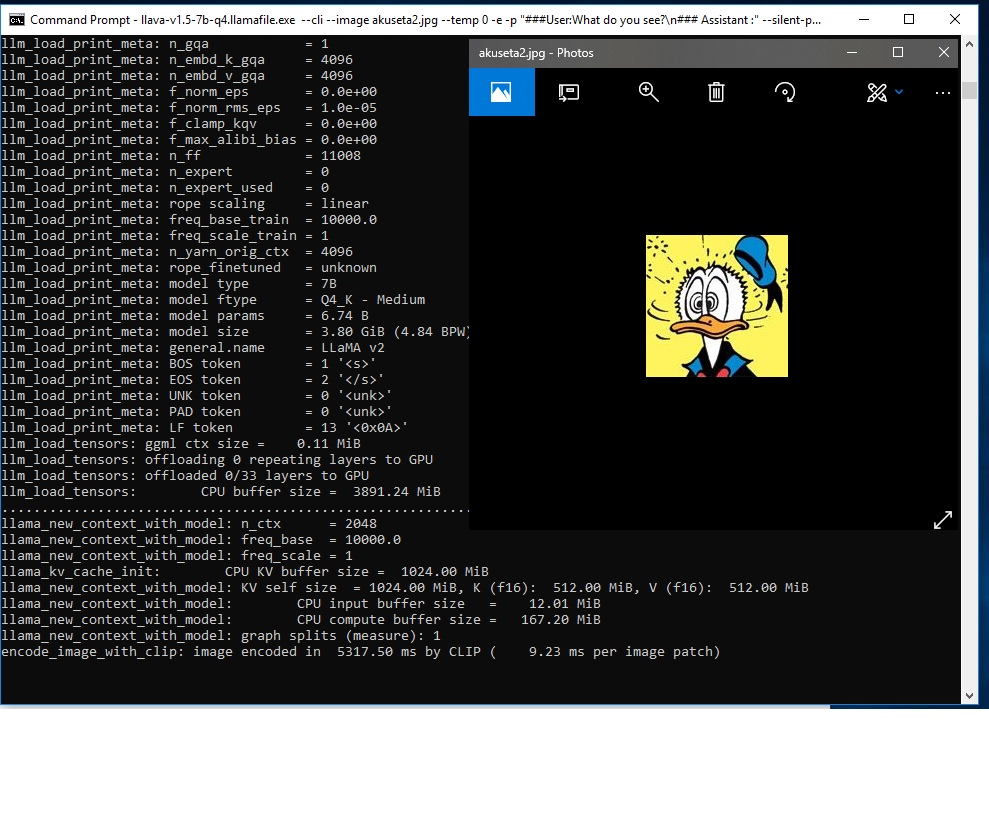The height and width of the screenshot is (828, 989).
Task: Click the fullscreen expand arrow in Photos
Action: point(943,520)
